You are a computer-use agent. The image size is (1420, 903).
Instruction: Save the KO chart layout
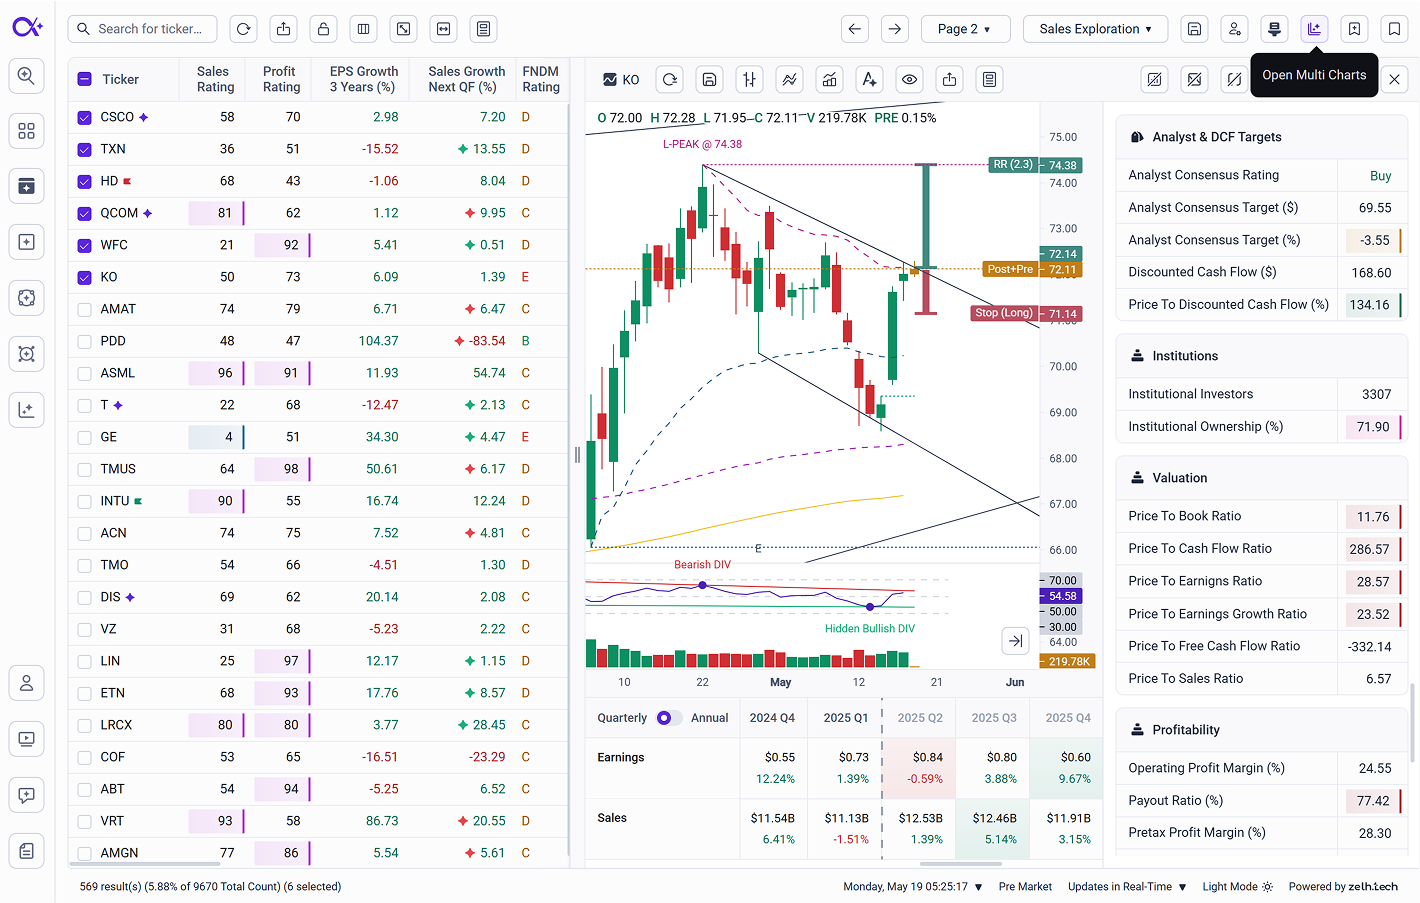pyautogui.click(x=710, y=79)
